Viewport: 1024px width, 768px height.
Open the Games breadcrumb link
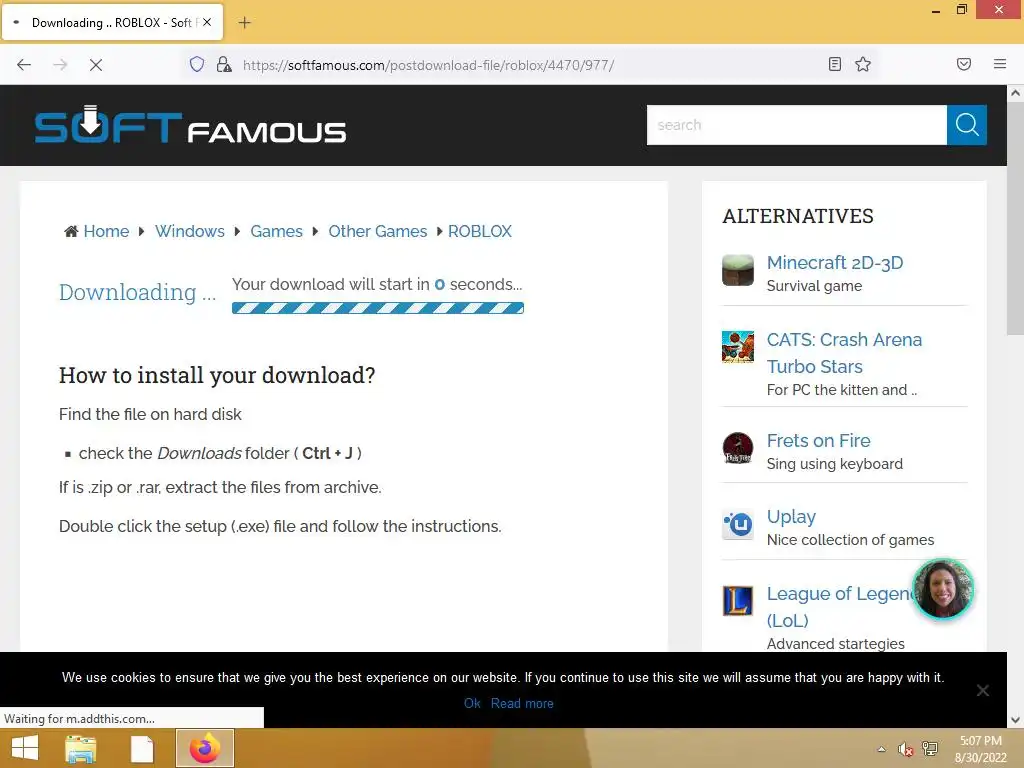[x=276, y=231]
